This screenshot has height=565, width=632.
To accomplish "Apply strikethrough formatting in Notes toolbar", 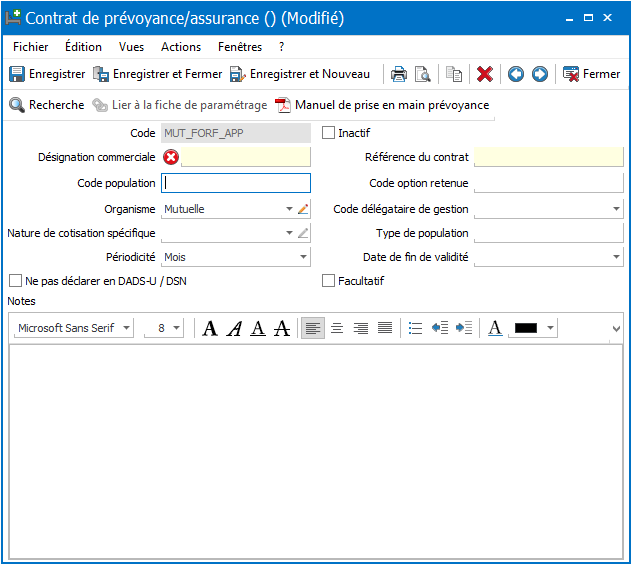I will (282, 328).
